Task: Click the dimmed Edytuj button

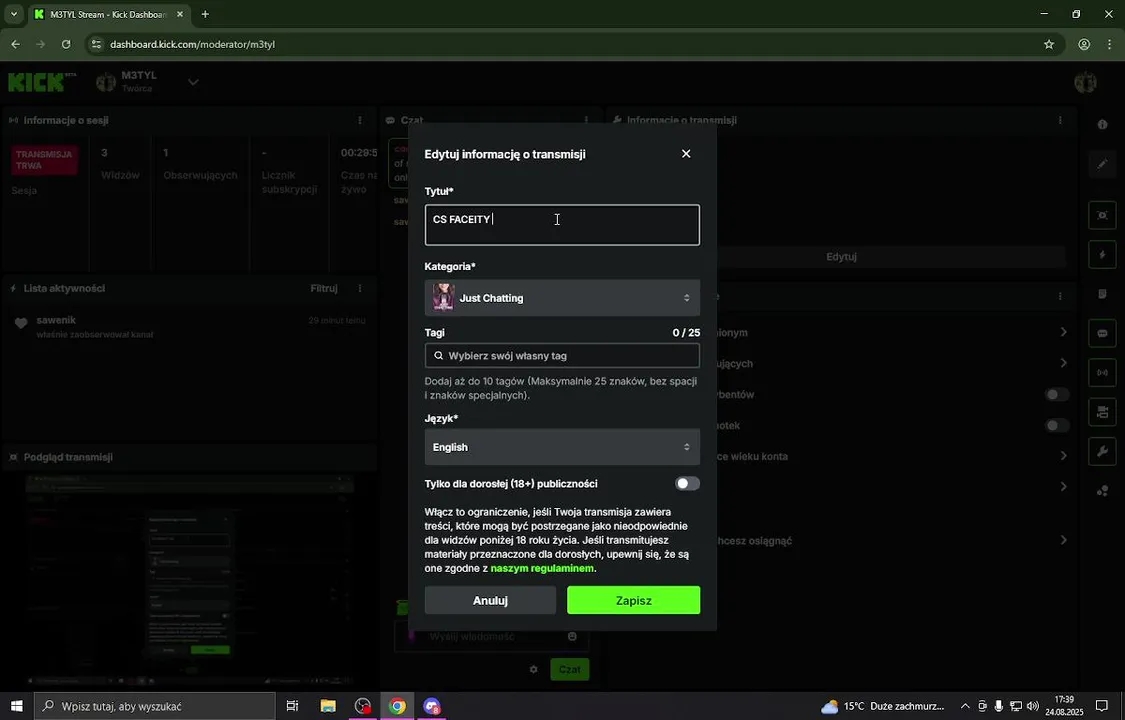Action: tap(841, 257)
